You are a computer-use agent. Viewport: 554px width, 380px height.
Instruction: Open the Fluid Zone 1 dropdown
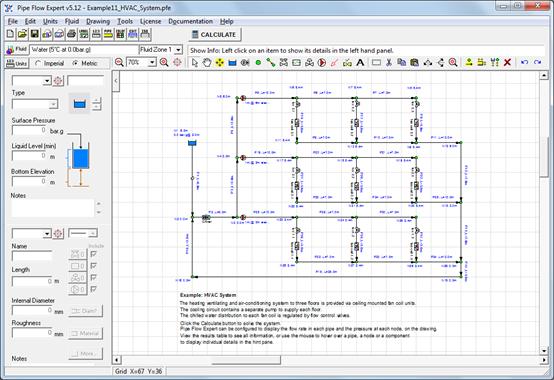pos(178,50)
